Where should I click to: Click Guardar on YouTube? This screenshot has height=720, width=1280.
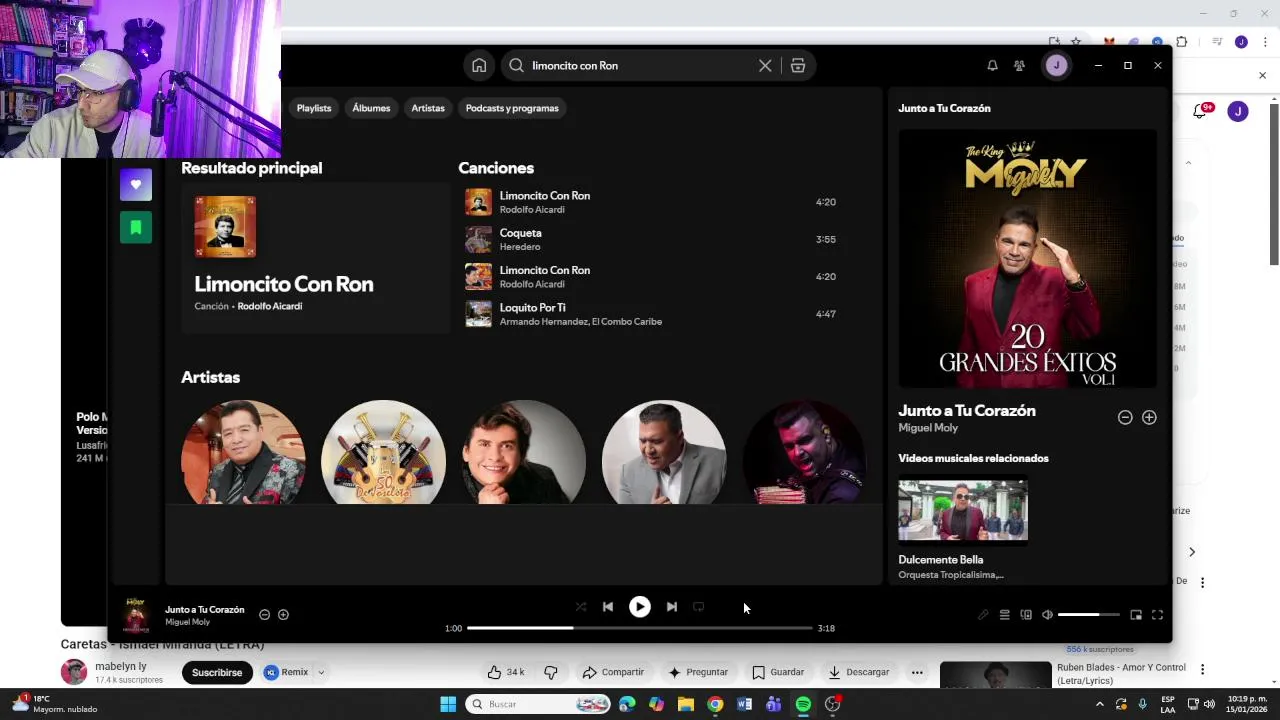778,673
